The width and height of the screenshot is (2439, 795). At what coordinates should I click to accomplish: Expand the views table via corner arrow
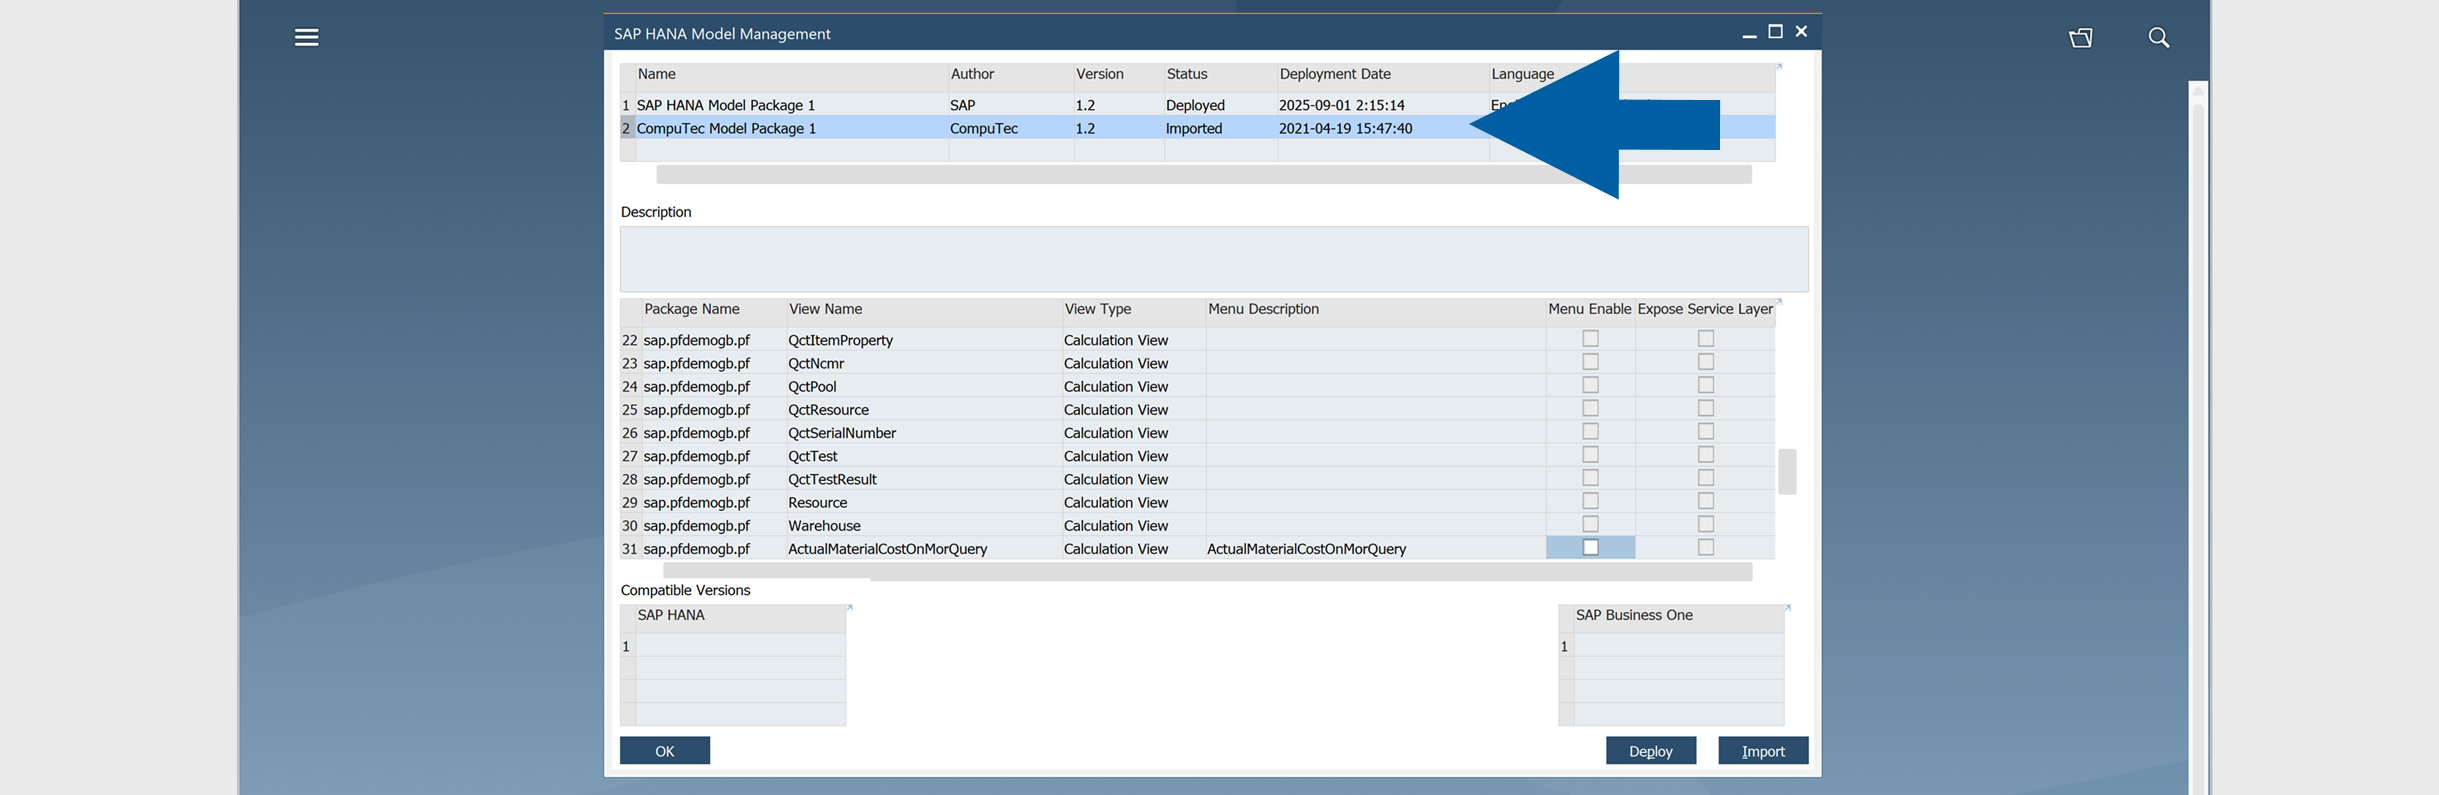click(x=1779, y=302)
